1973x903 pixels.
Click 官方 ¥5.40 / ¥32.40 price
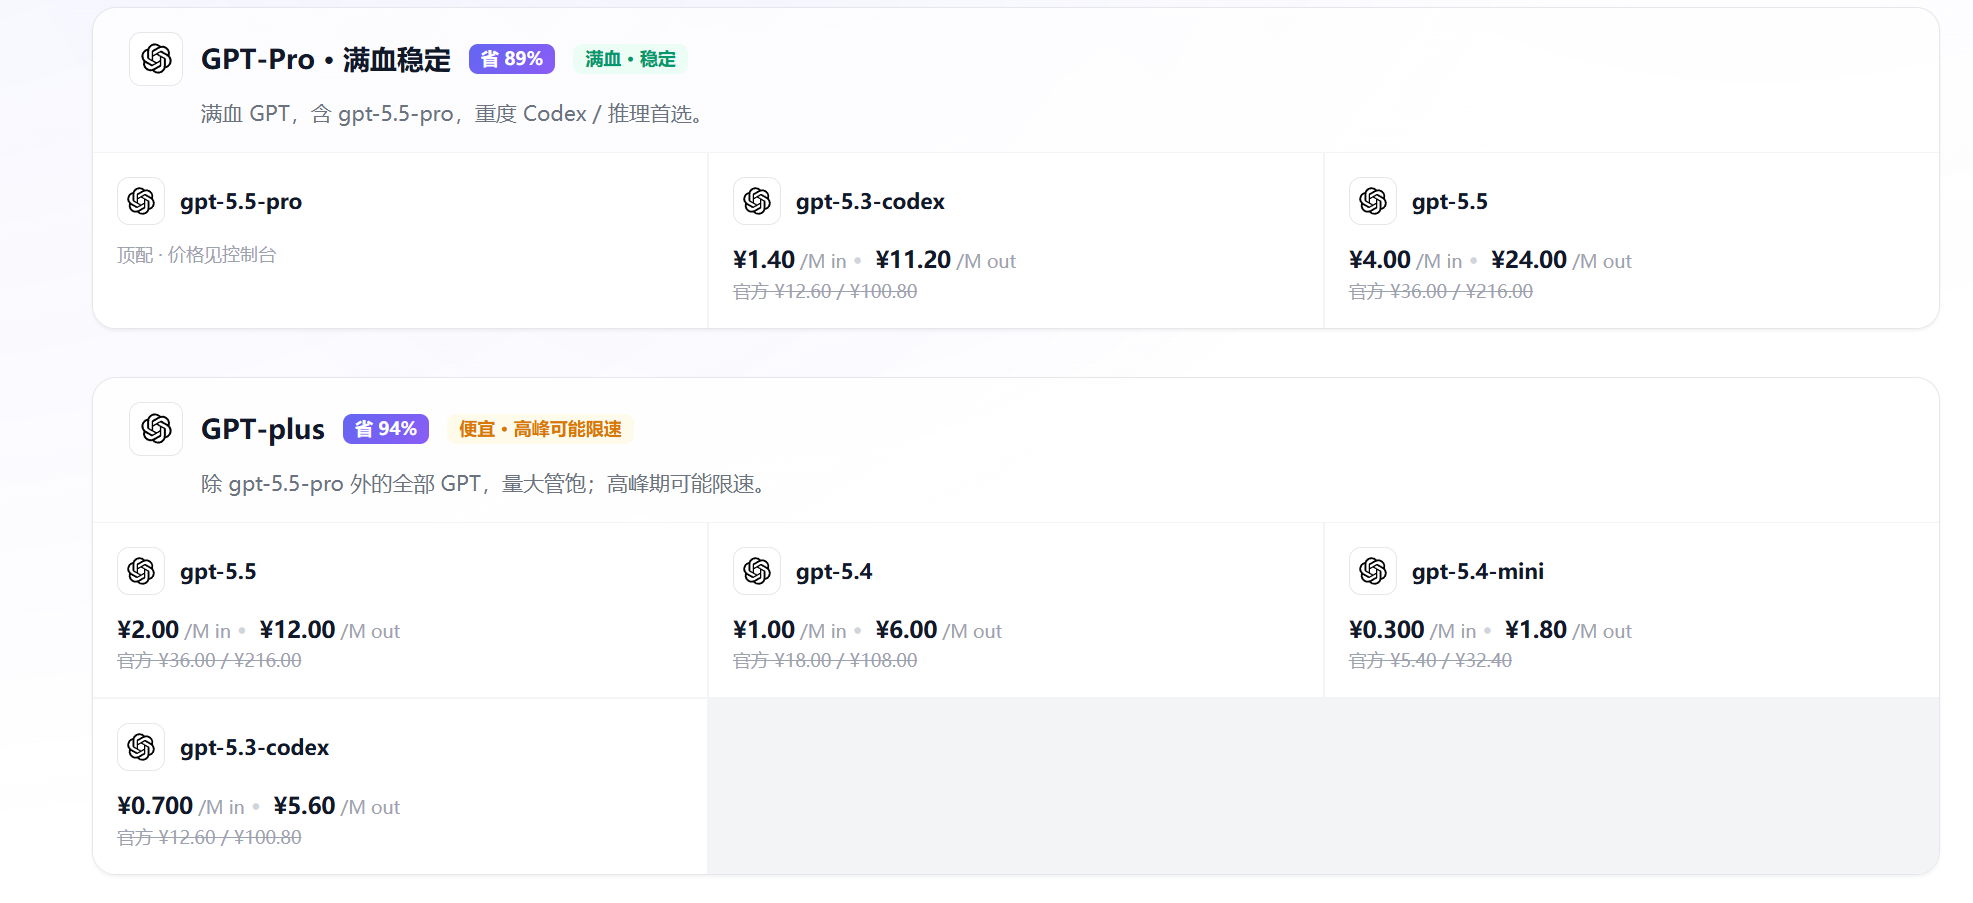pyautogui.click(x=1430, y=661)
